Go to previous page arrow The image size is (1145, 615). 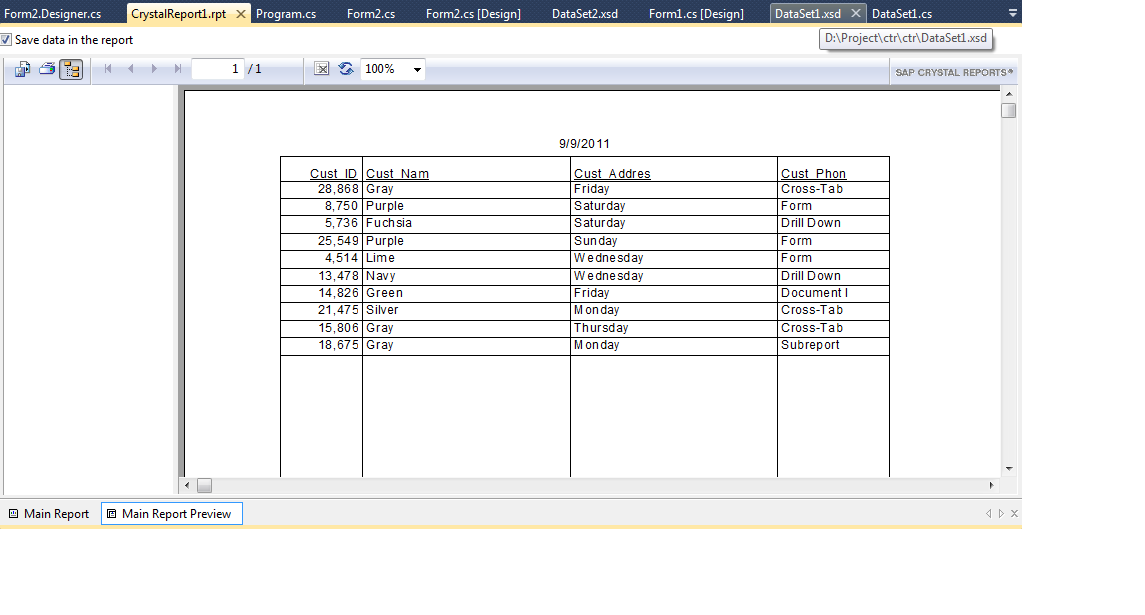(131, 69)
